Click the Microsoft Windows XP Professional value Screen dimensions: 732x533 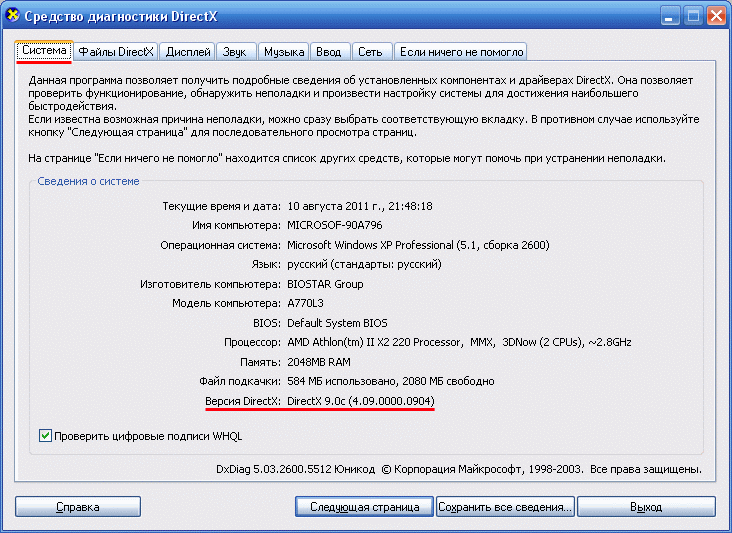coord(418,245)
